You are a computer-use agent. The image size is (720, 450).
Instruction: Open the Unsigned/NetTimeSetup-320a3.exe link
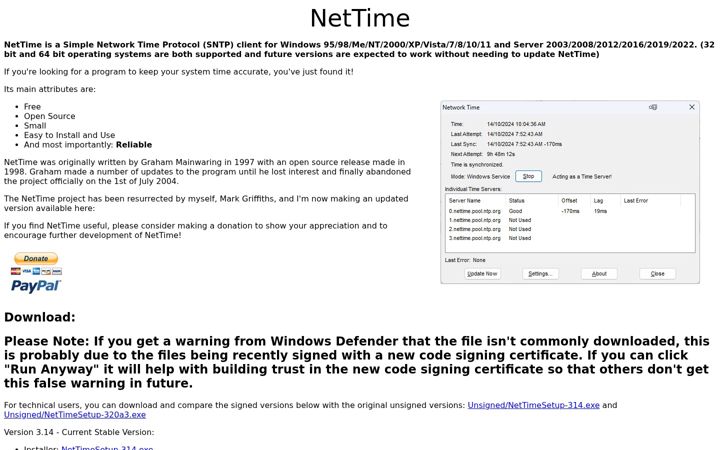point(75,415)
